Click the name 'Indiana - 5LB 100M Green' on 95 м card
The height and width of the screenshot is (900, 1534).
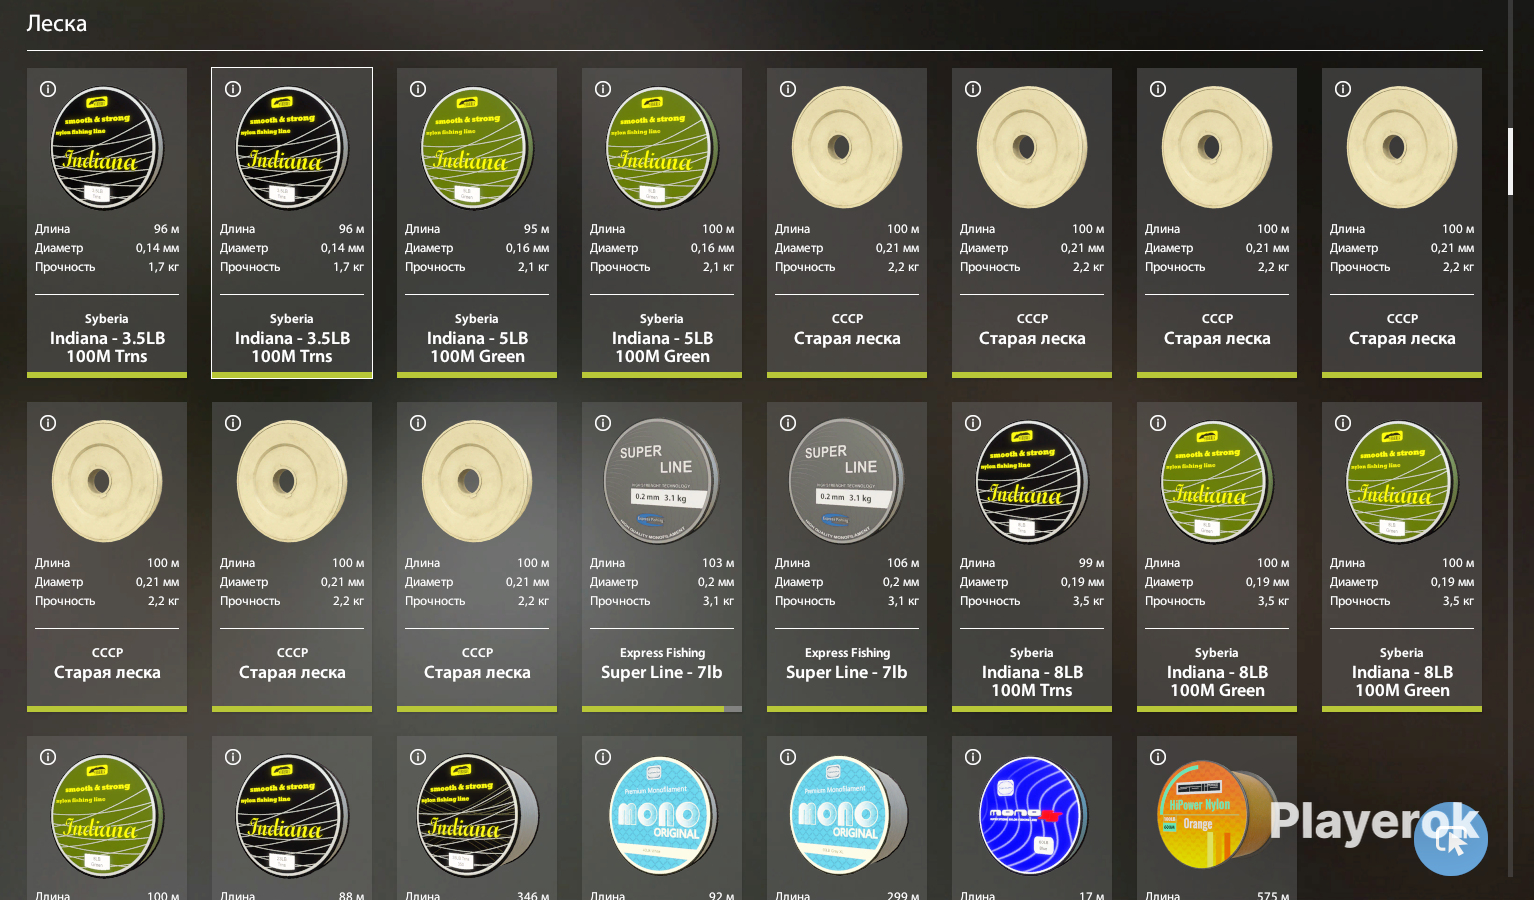[477, 347]
